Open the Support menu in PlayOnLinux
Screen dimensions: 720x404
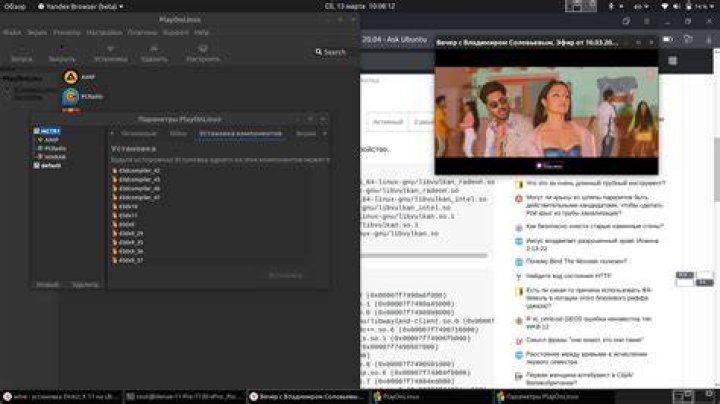[175, 33]
